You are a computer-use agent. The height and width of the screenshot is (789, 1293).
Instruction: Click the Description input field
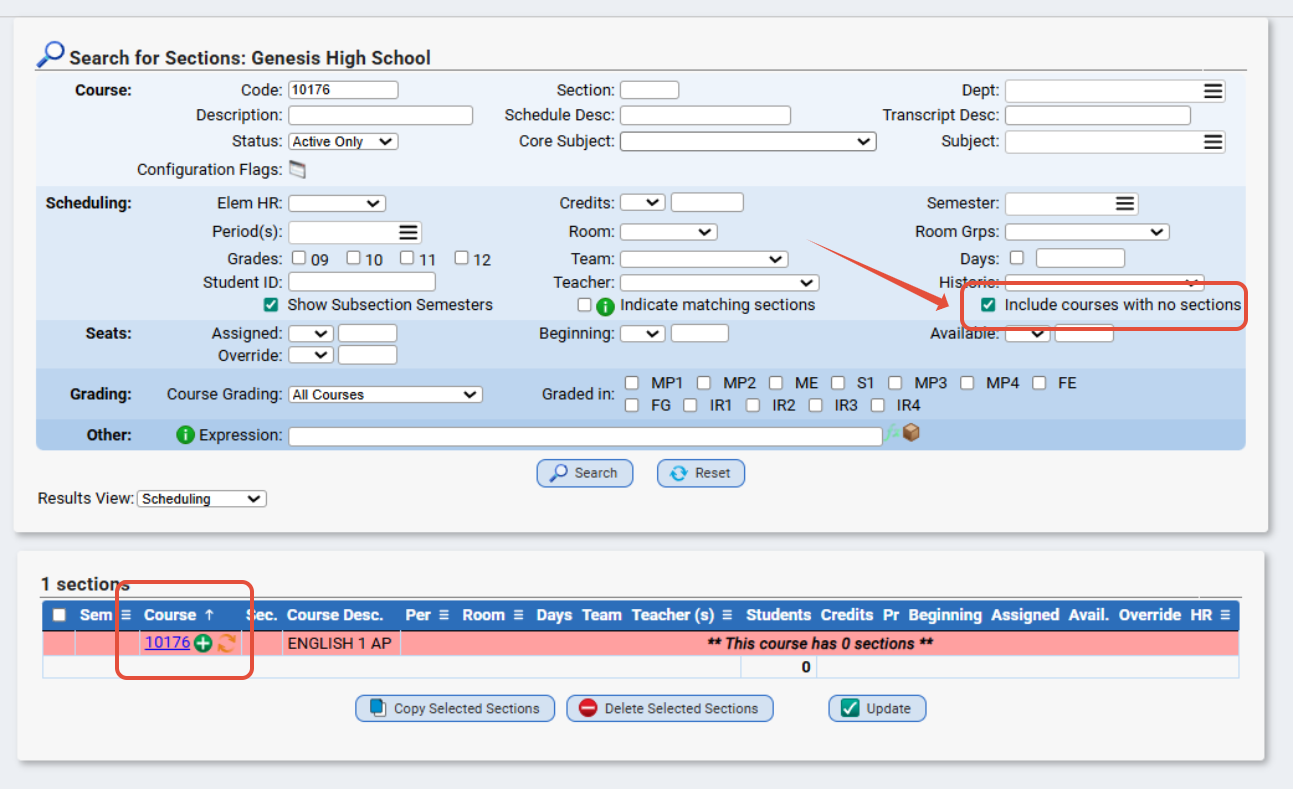(380, 116)
